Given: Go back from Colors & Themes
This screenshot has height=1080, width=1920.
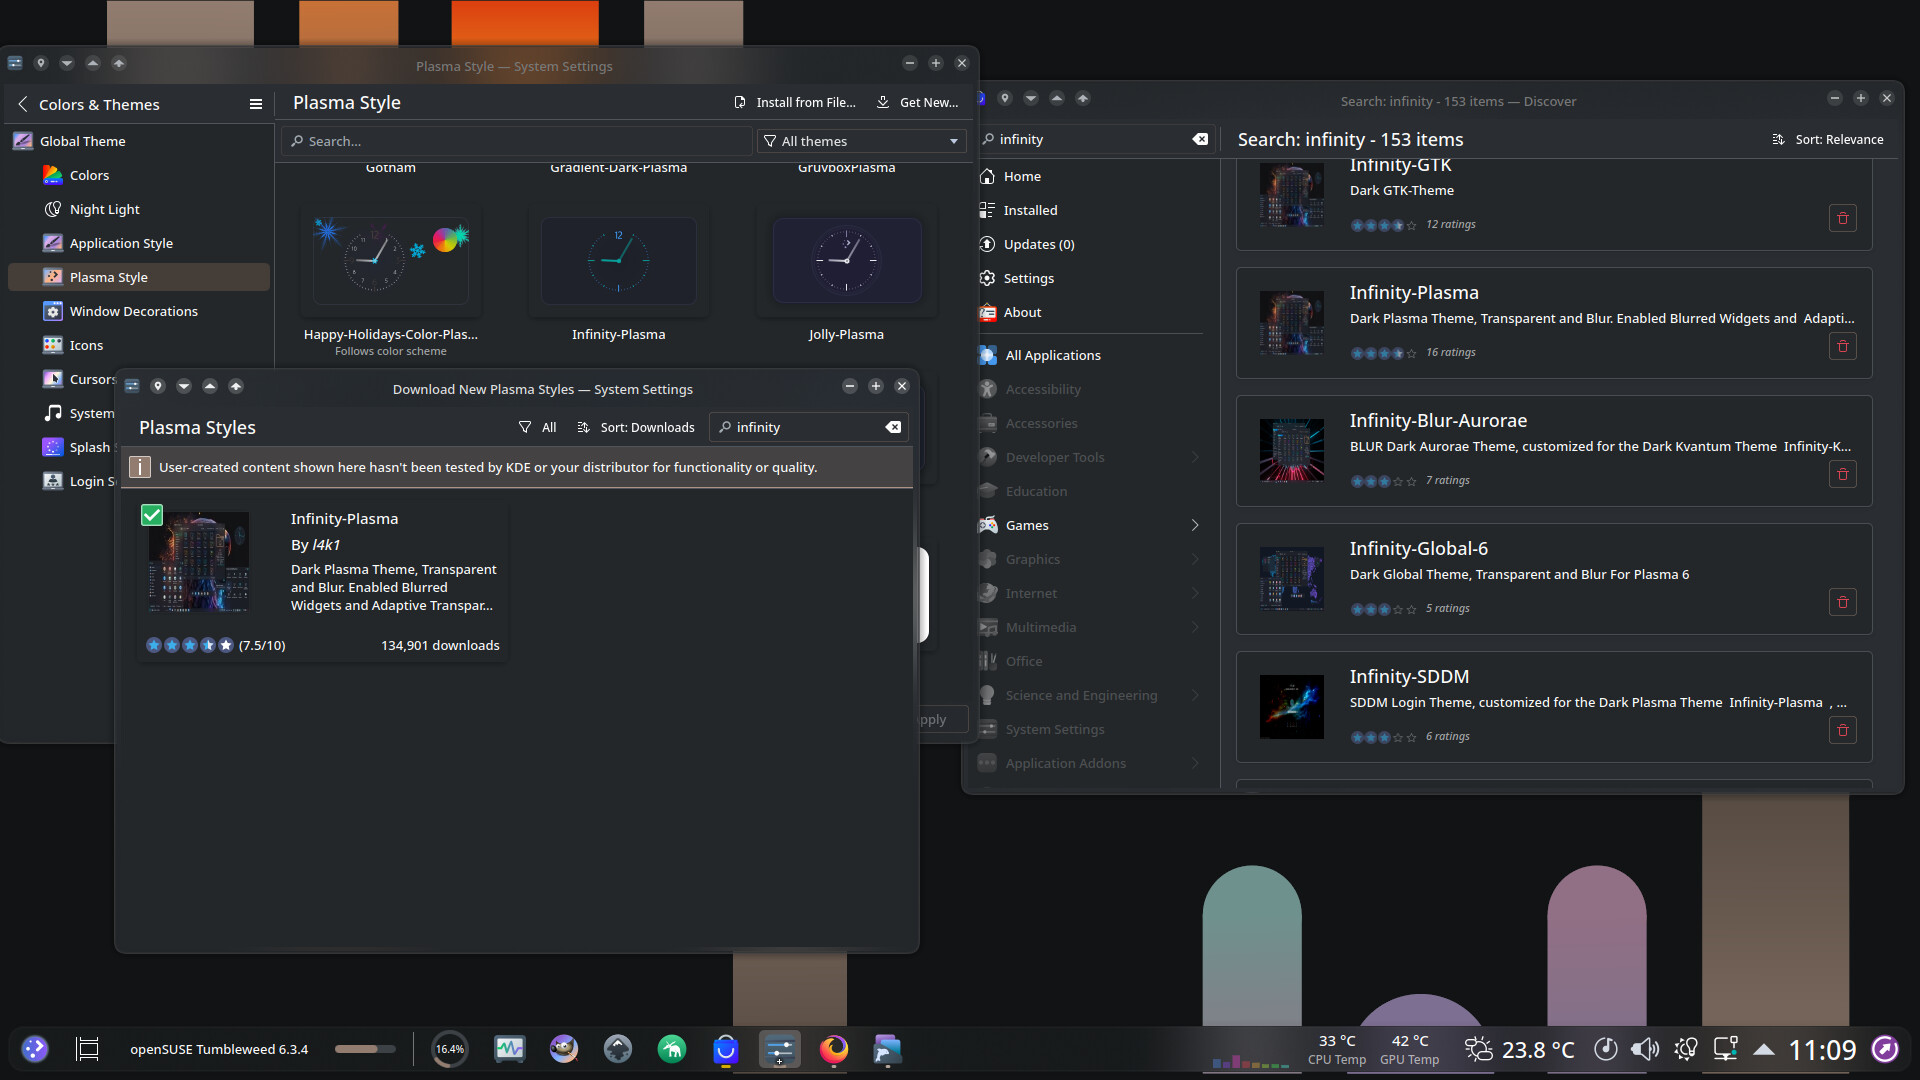Looking at the screenshot, I should tap(23, 104).
